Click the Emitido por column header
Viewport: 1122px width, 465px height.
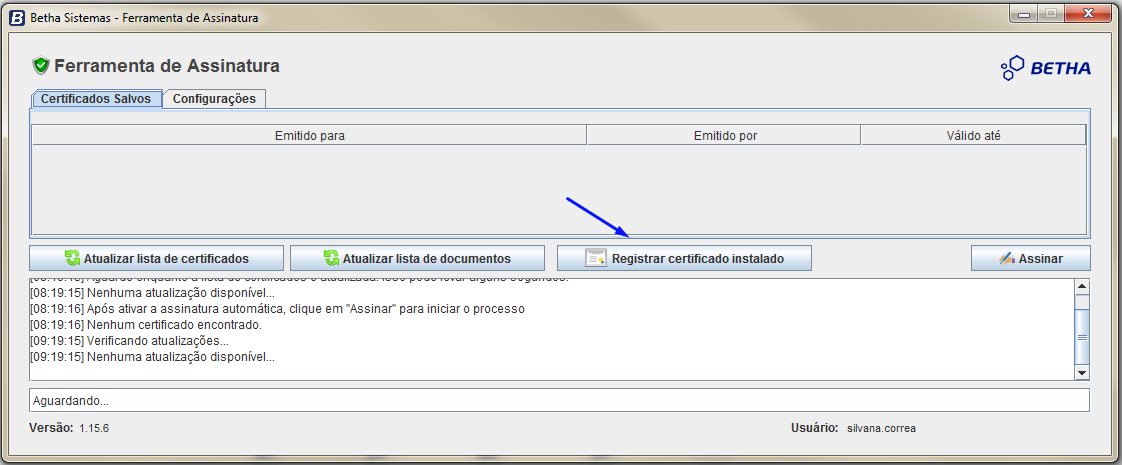(x=724, y=135)
